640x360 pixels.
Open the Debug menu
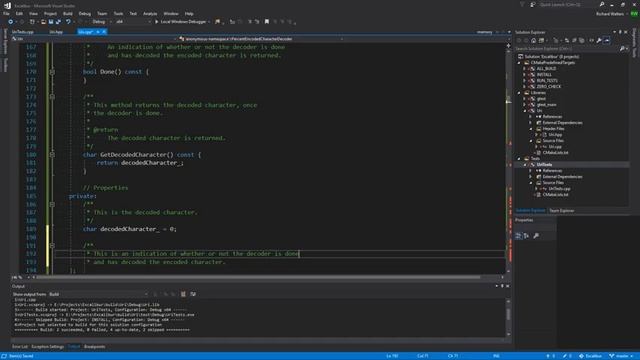coord(84,13)
